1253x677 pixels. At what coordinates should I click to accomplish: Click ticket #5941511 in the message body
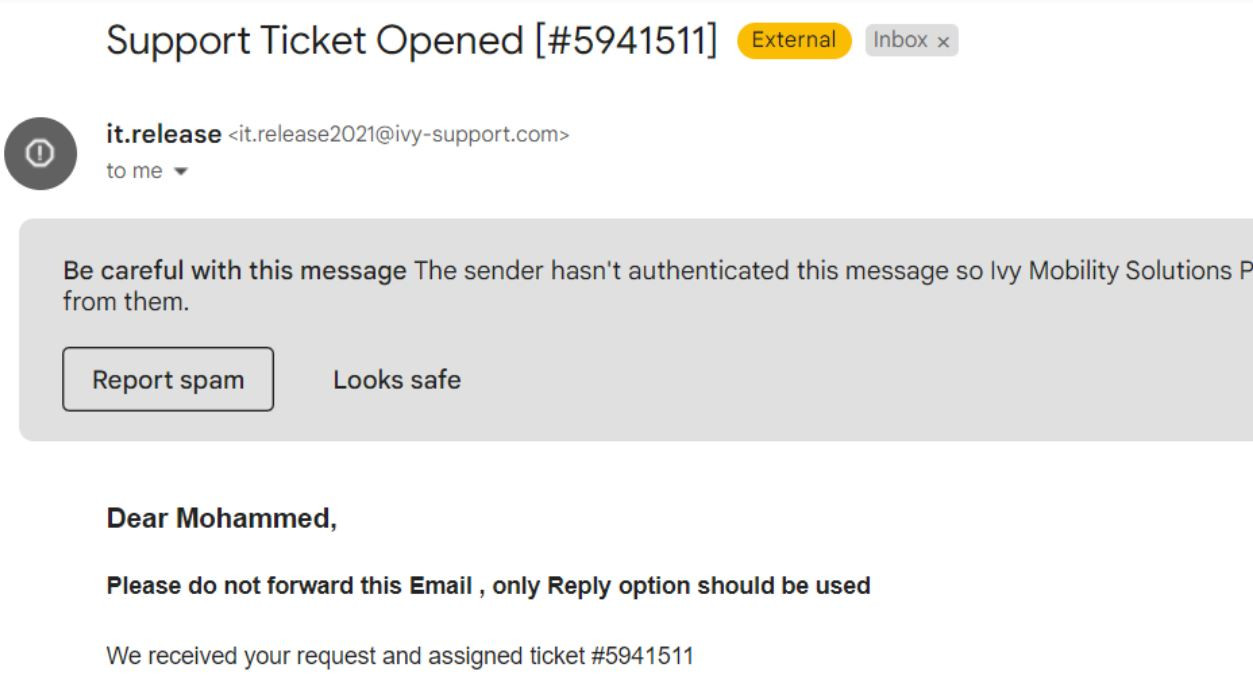coord(642,656)
